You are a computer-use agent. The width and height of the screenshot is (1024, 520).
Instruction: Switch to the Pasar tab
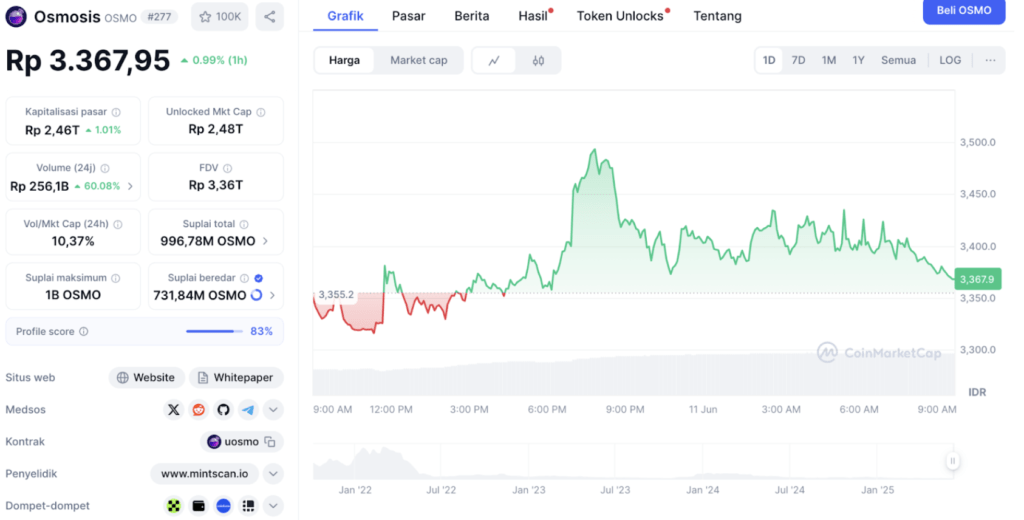pyautogui.click(x=409, y=16)
